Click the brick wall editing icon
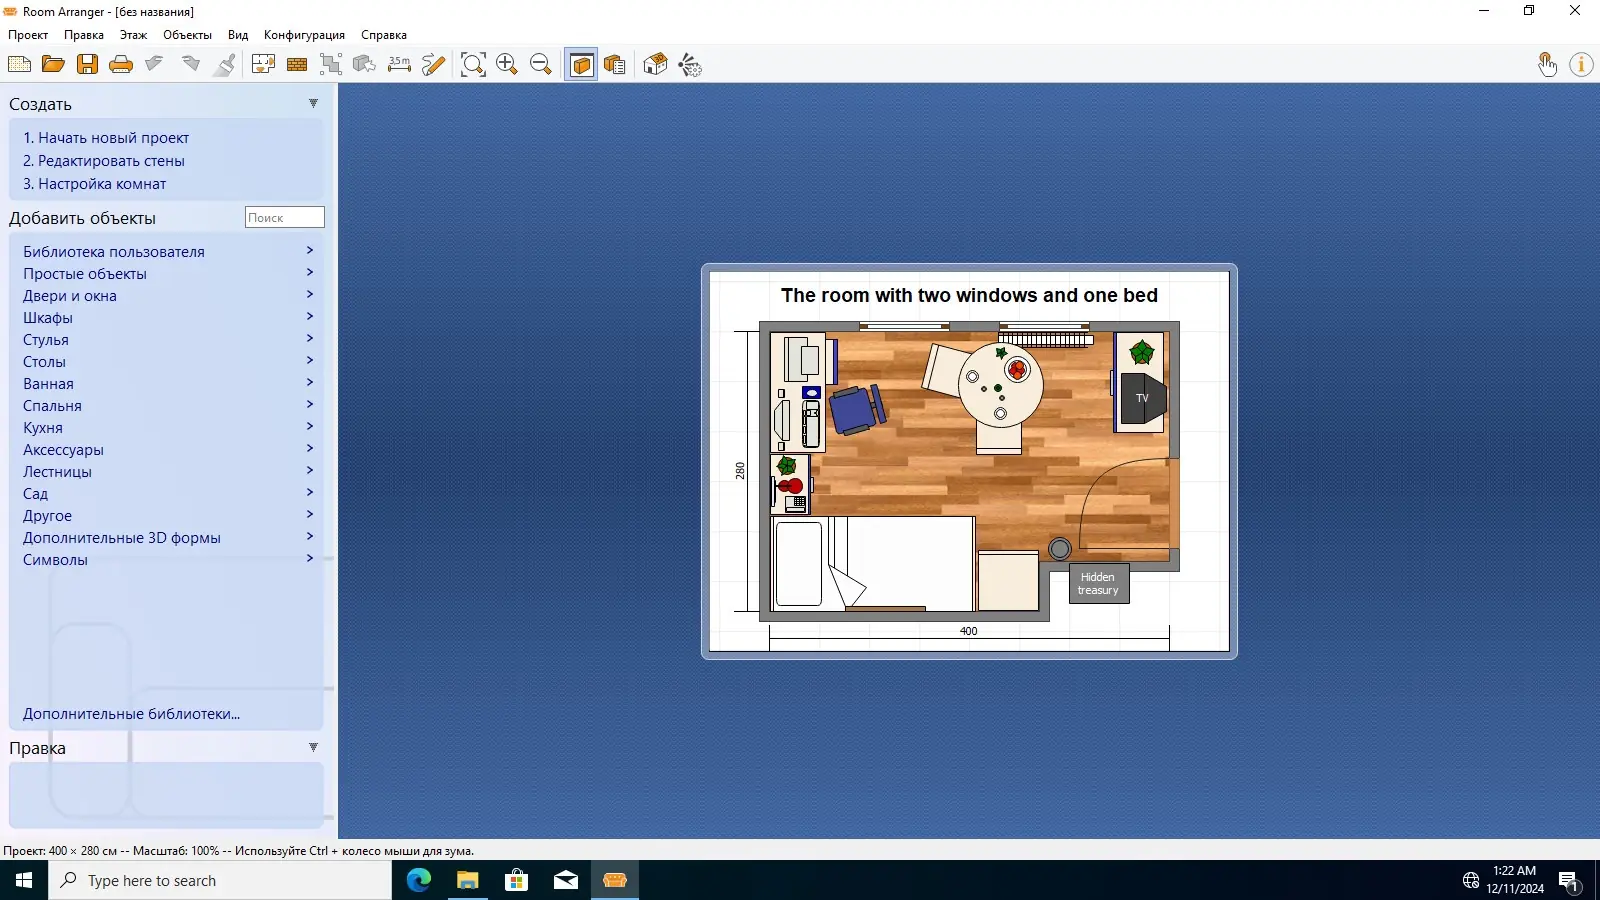 297,65
